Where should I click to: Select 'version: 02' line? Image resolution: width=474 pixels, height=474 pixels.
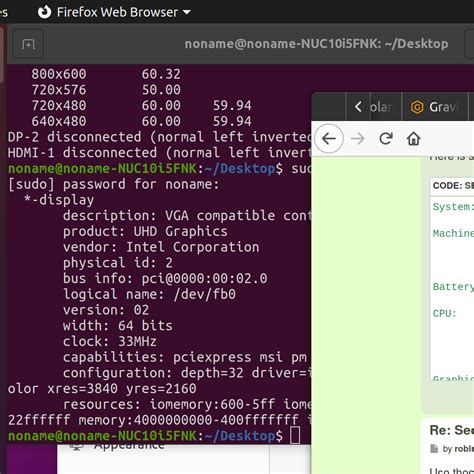click(106, 310)
